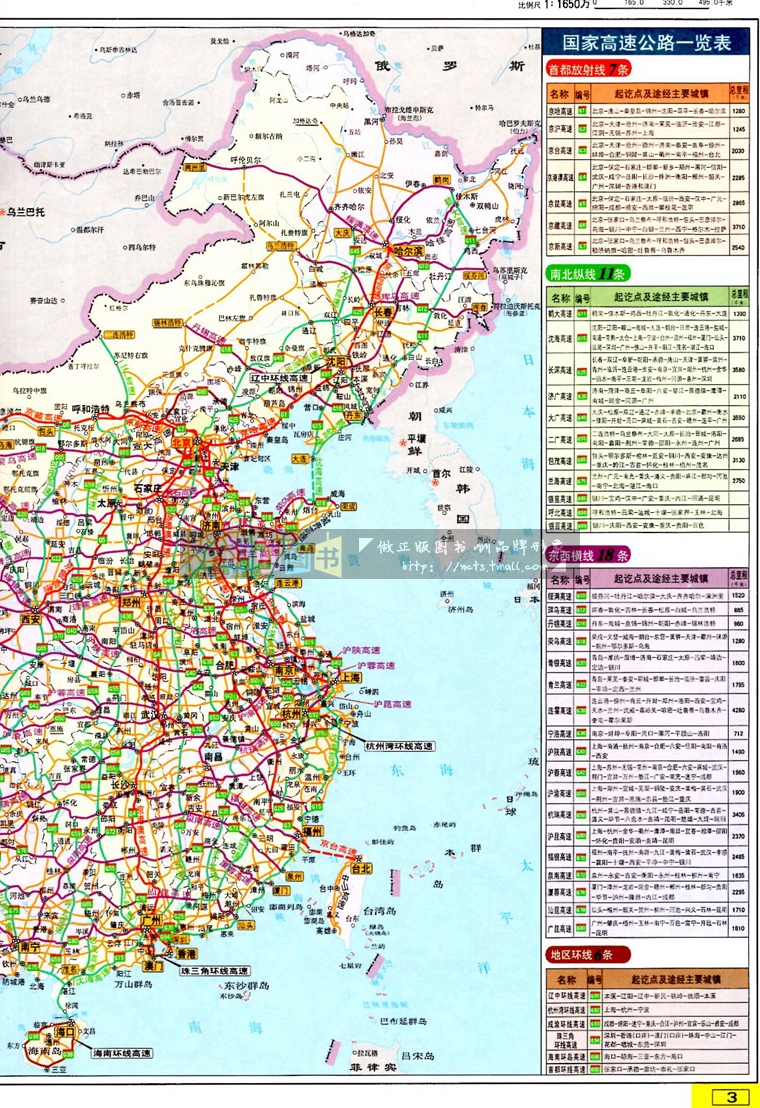
Task: Click the 长深高速 row name in table
Action: [560, 370]
